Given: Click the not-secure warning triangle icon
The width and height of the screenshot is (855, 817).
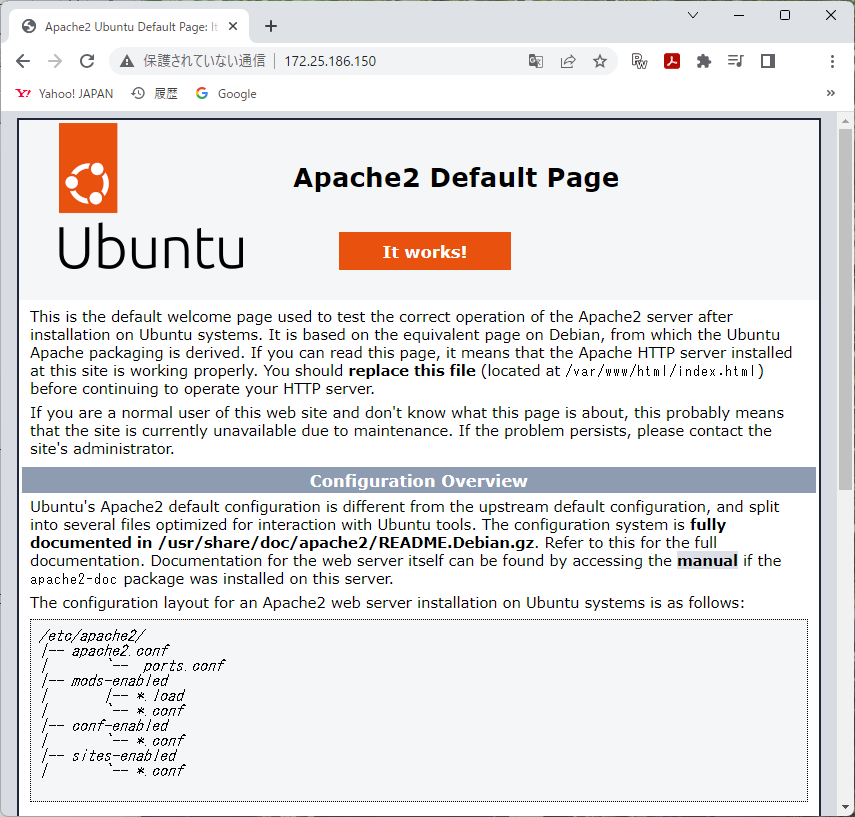Looking at the screenshot, I should click(127, 61).
